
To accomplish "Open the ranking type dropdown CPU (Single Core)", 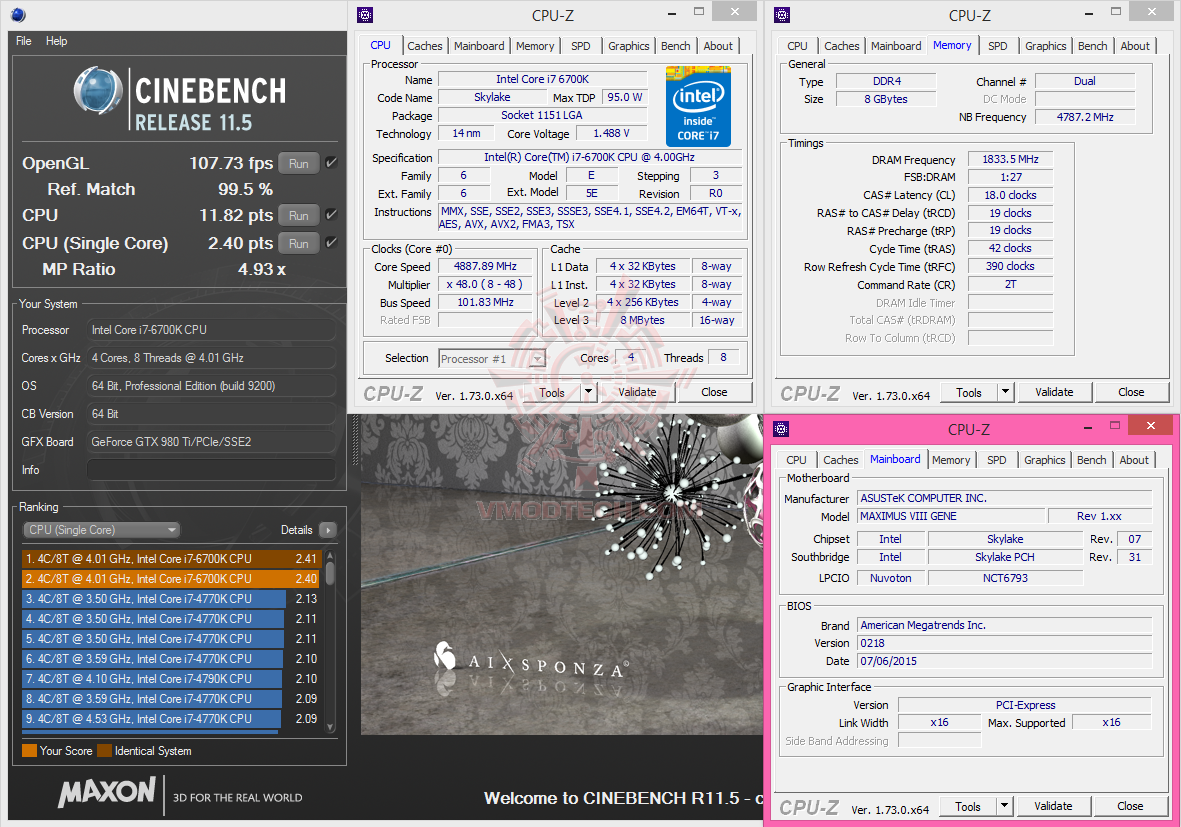I will pos(102,530).
